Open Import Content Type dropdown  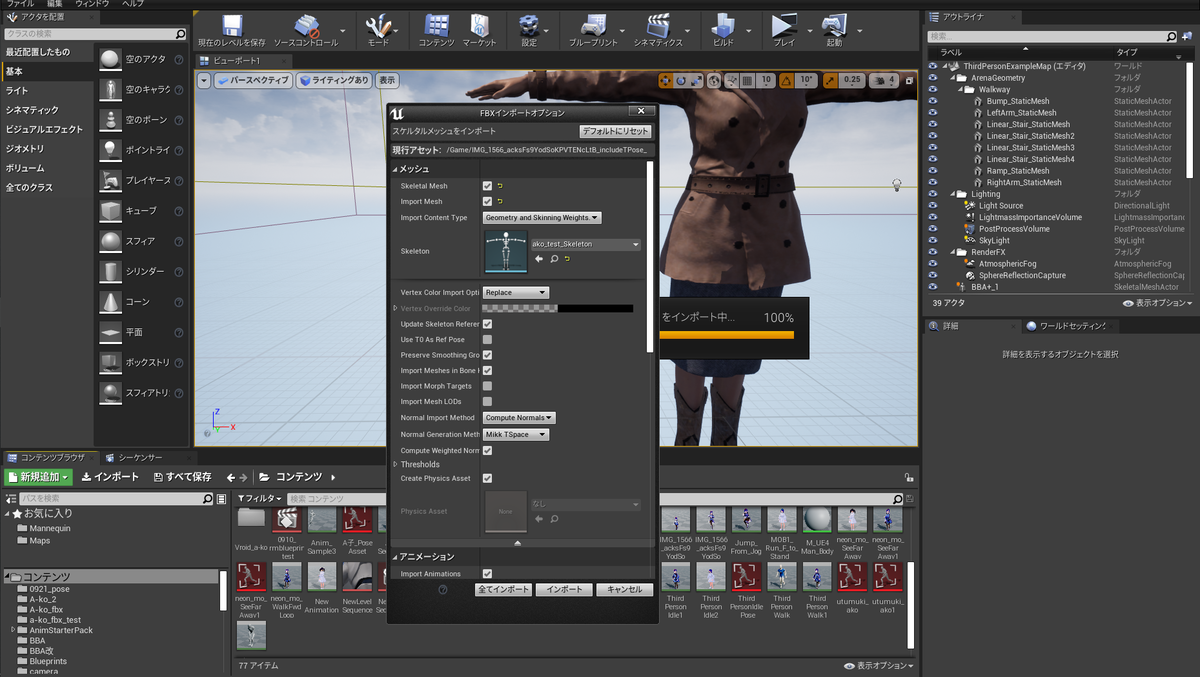click(542, 218)
